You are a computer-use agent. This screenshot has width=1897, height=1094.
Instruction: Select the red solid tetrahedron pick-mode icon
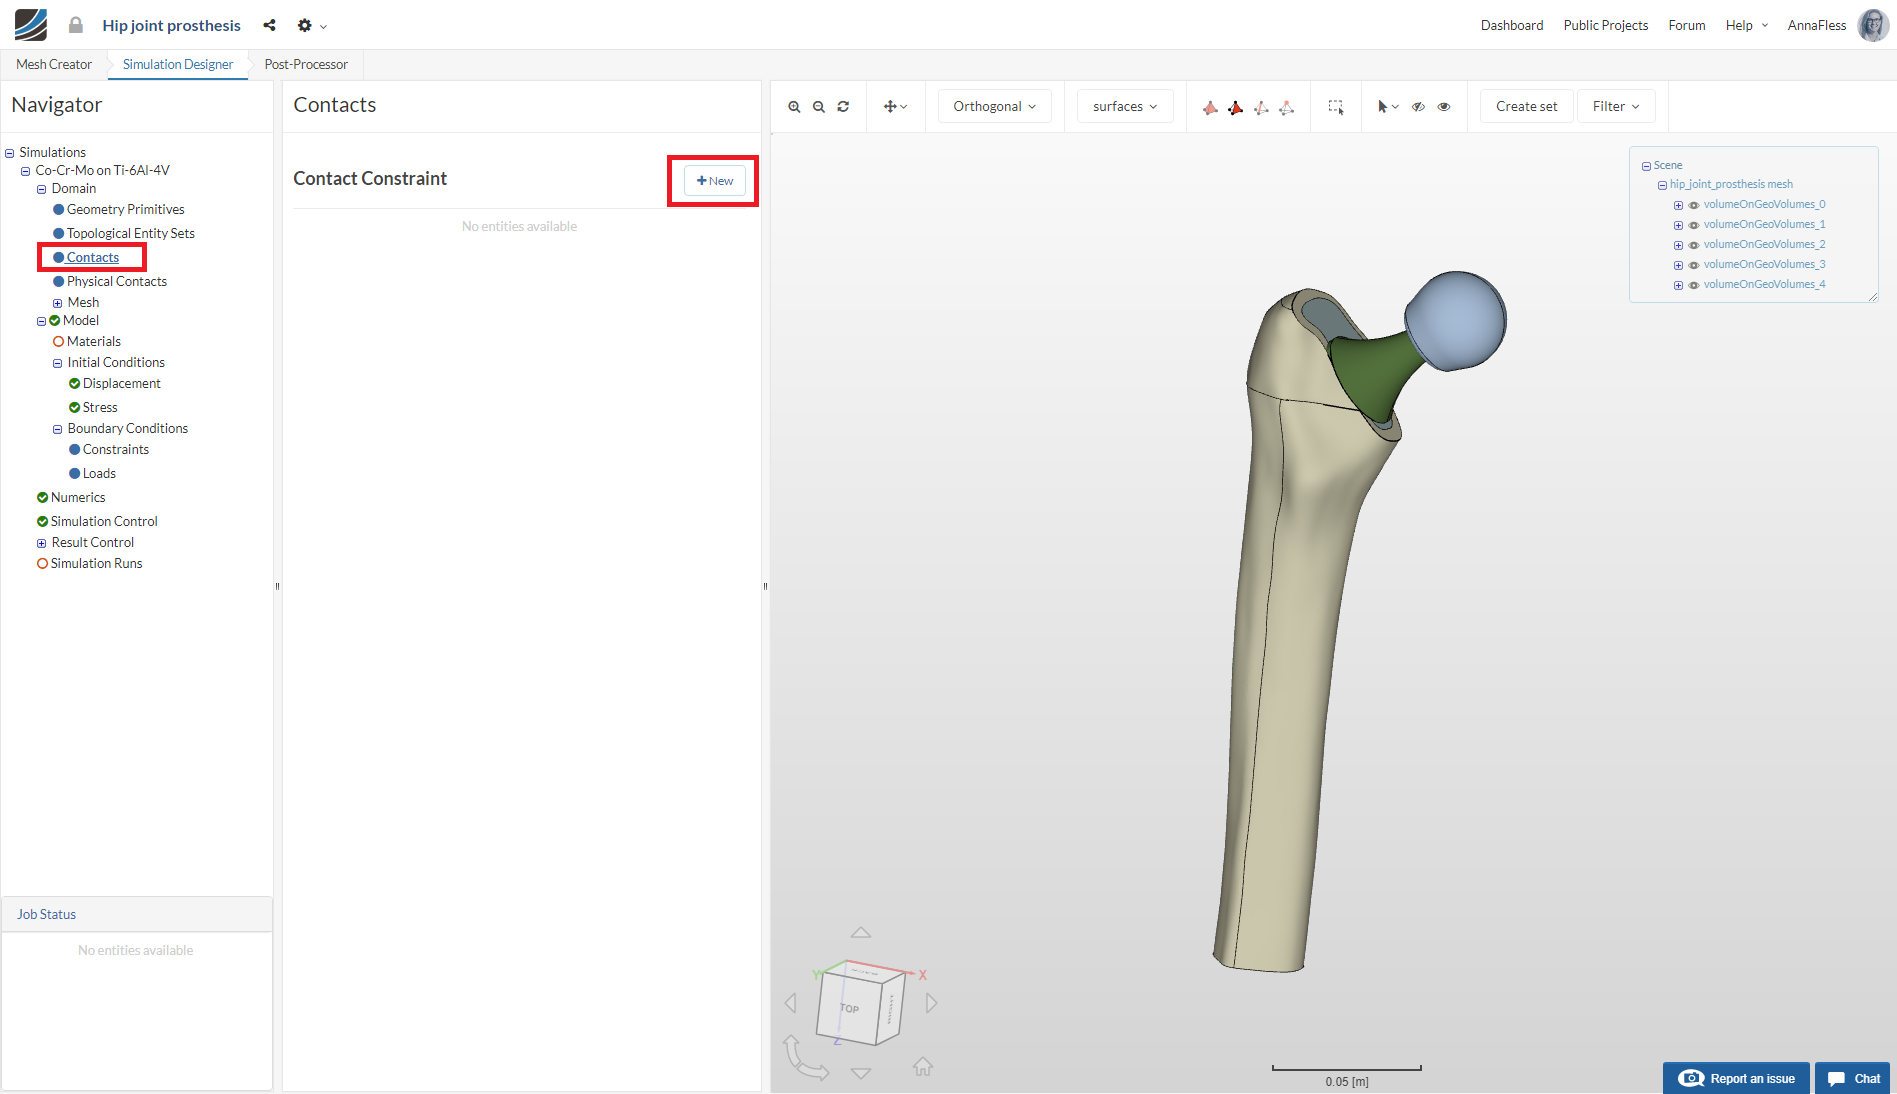coord(1236,107)
